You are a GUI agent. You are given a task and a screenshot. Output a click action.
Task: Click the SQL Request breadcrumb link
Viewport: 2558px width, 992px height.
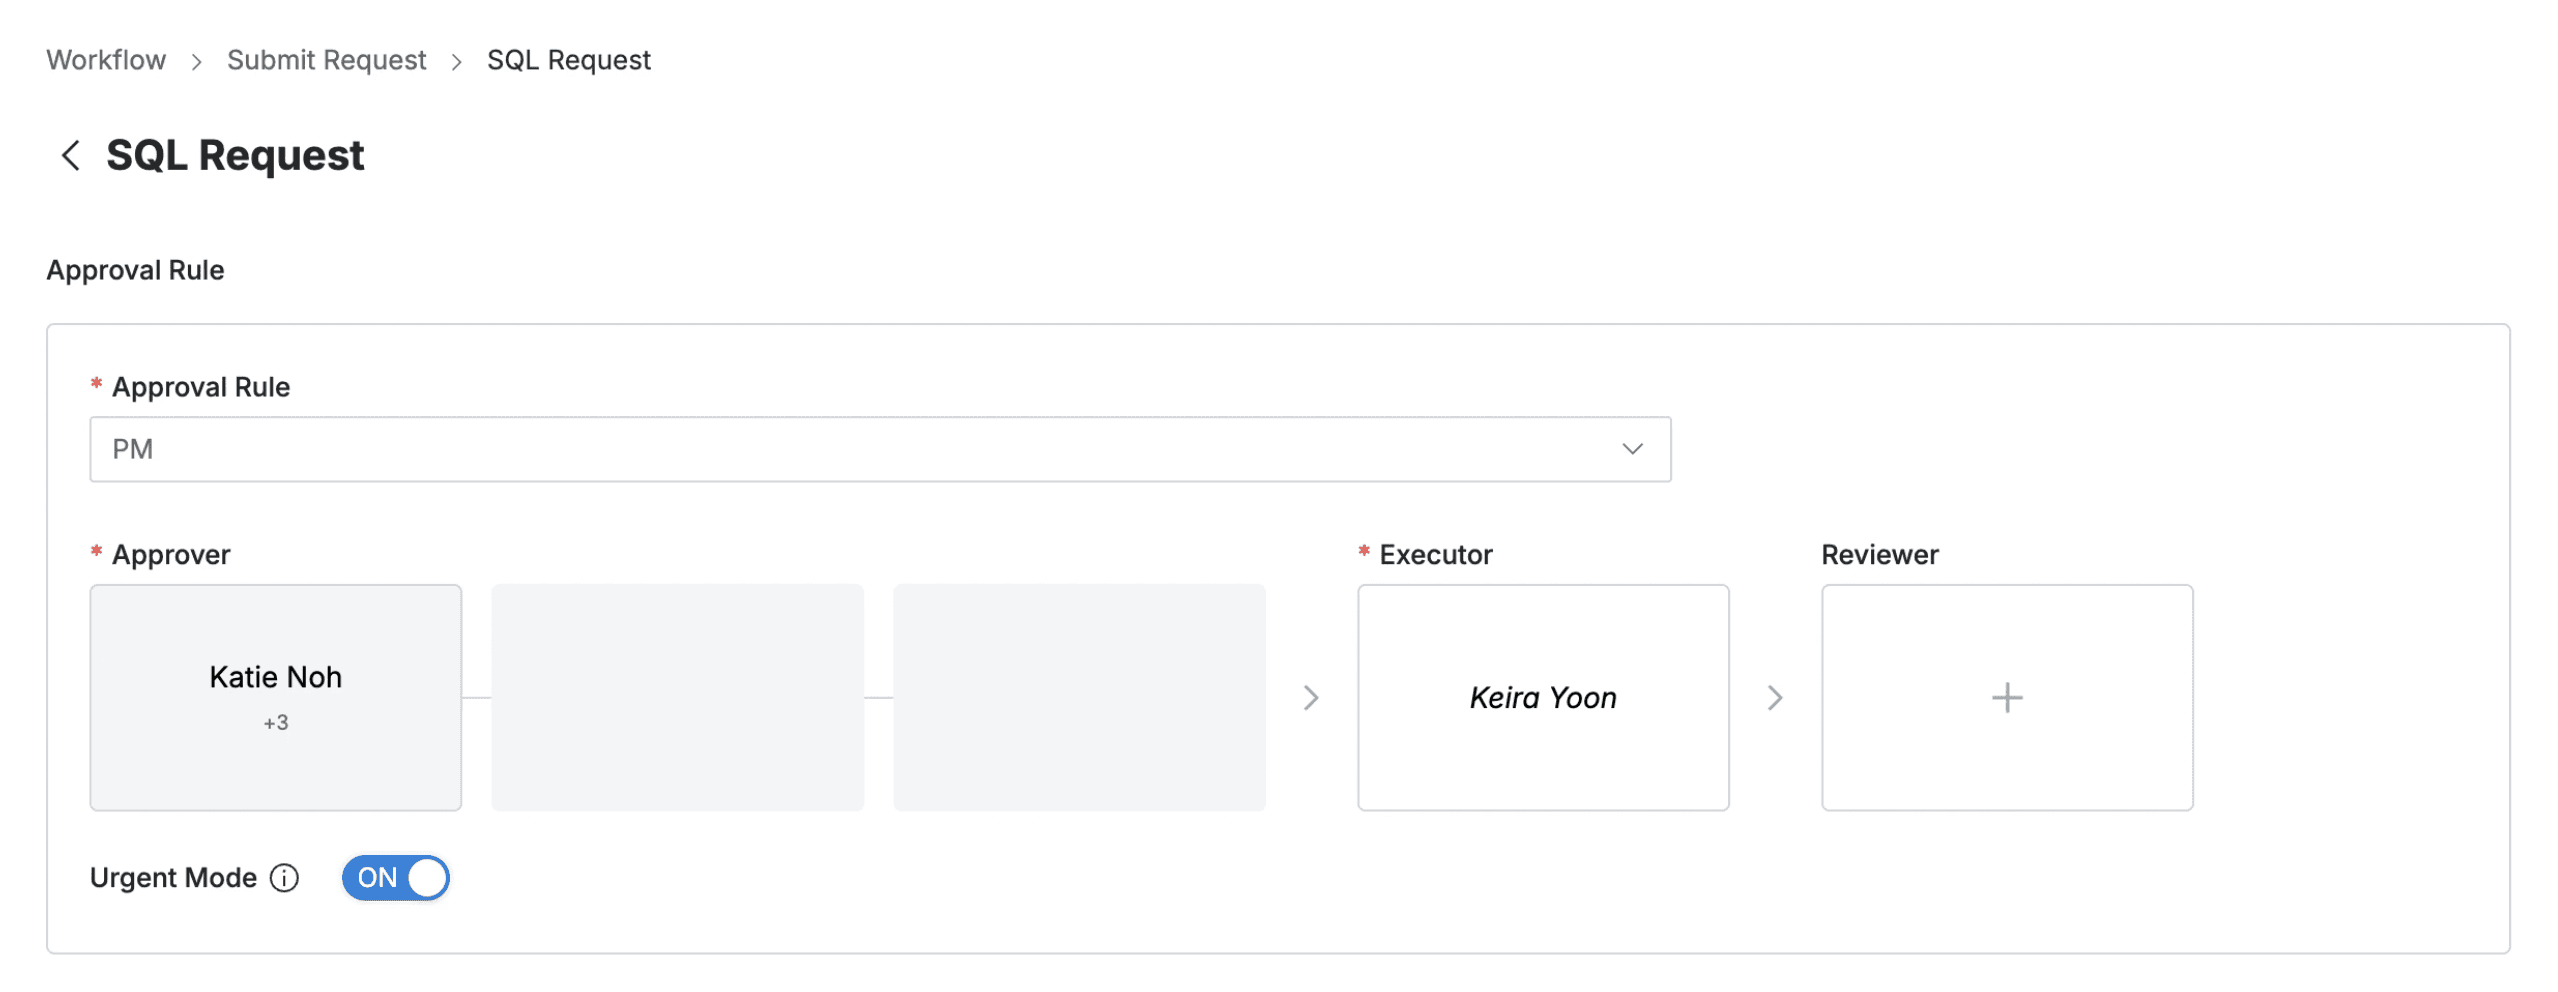(567, 60)
